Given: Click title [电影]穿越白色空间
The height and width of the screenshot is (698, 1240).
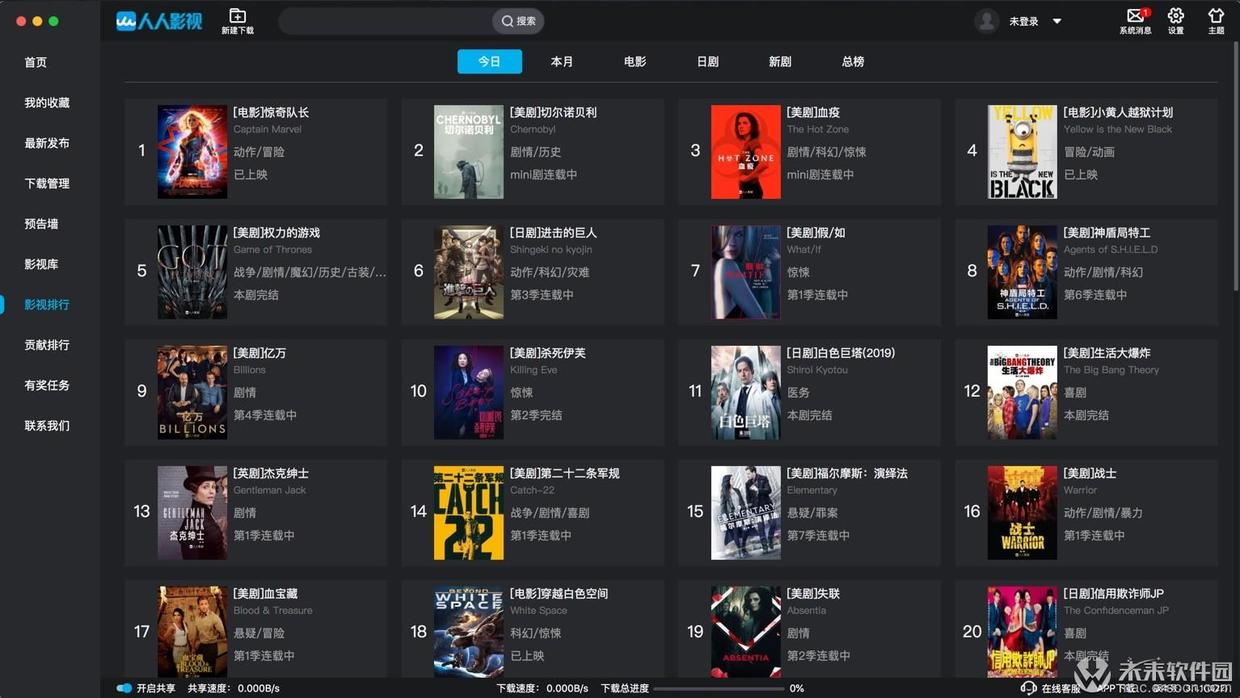Looking at the screenshot, I should [x=559, y=593].
